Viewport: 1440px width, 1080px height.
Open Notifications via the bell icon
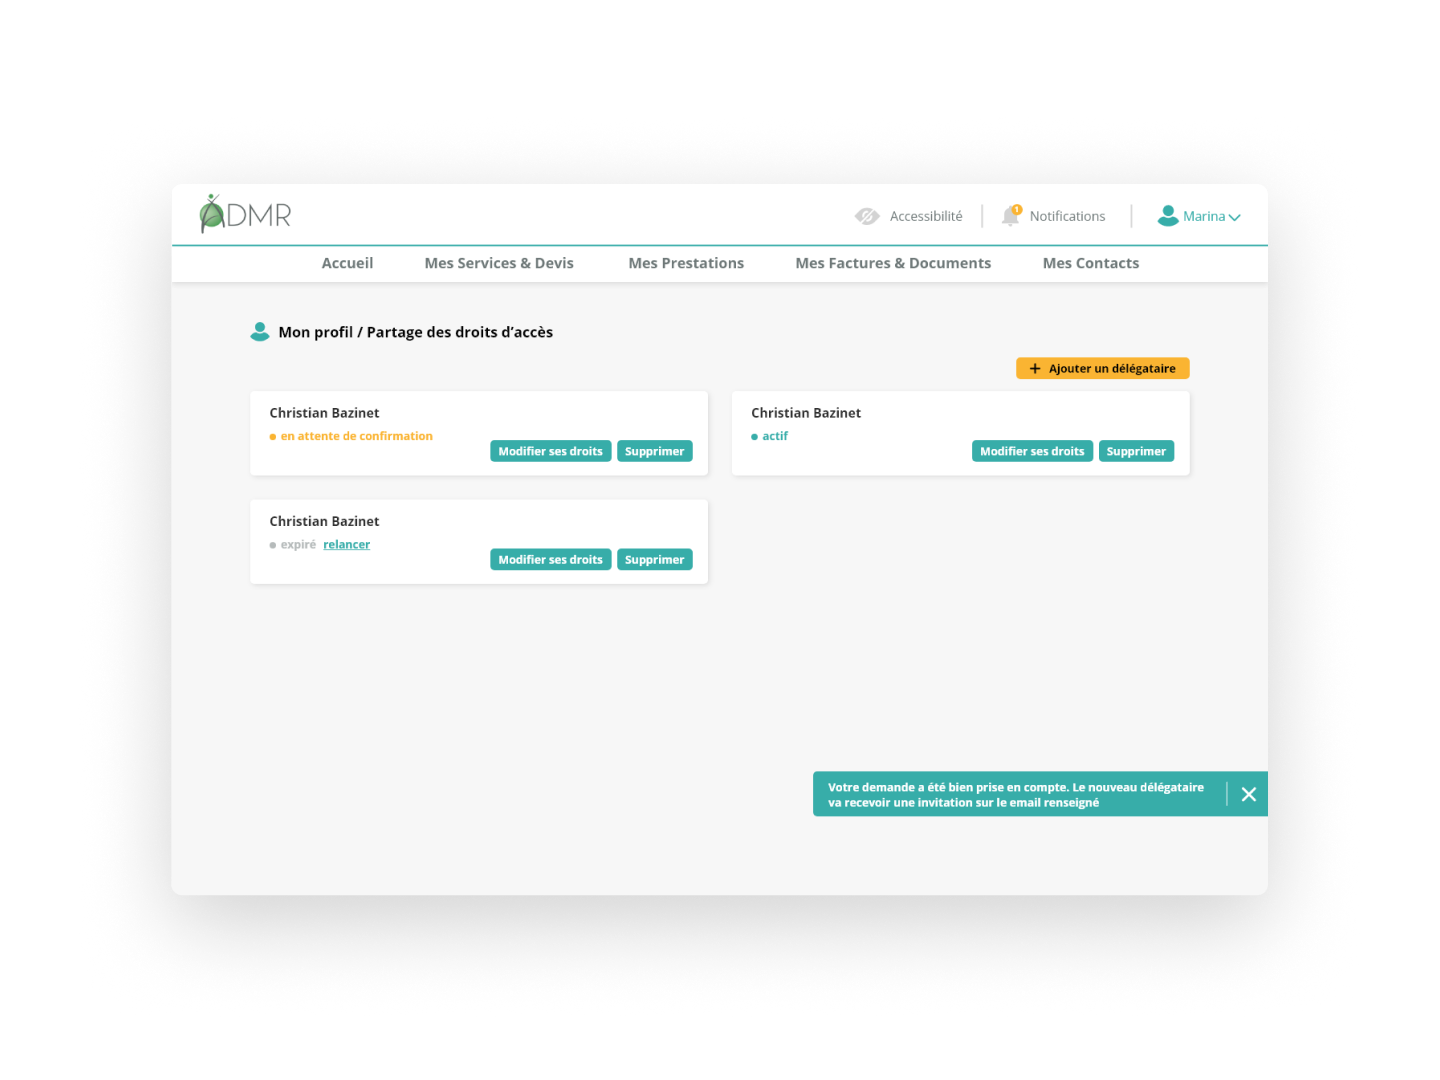point(1010,216)
